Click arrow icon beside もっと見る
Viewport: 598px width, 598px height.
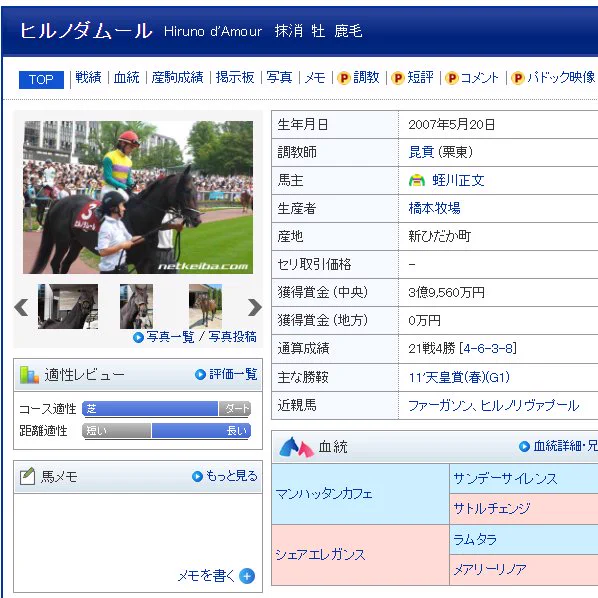tap(197, 476)
